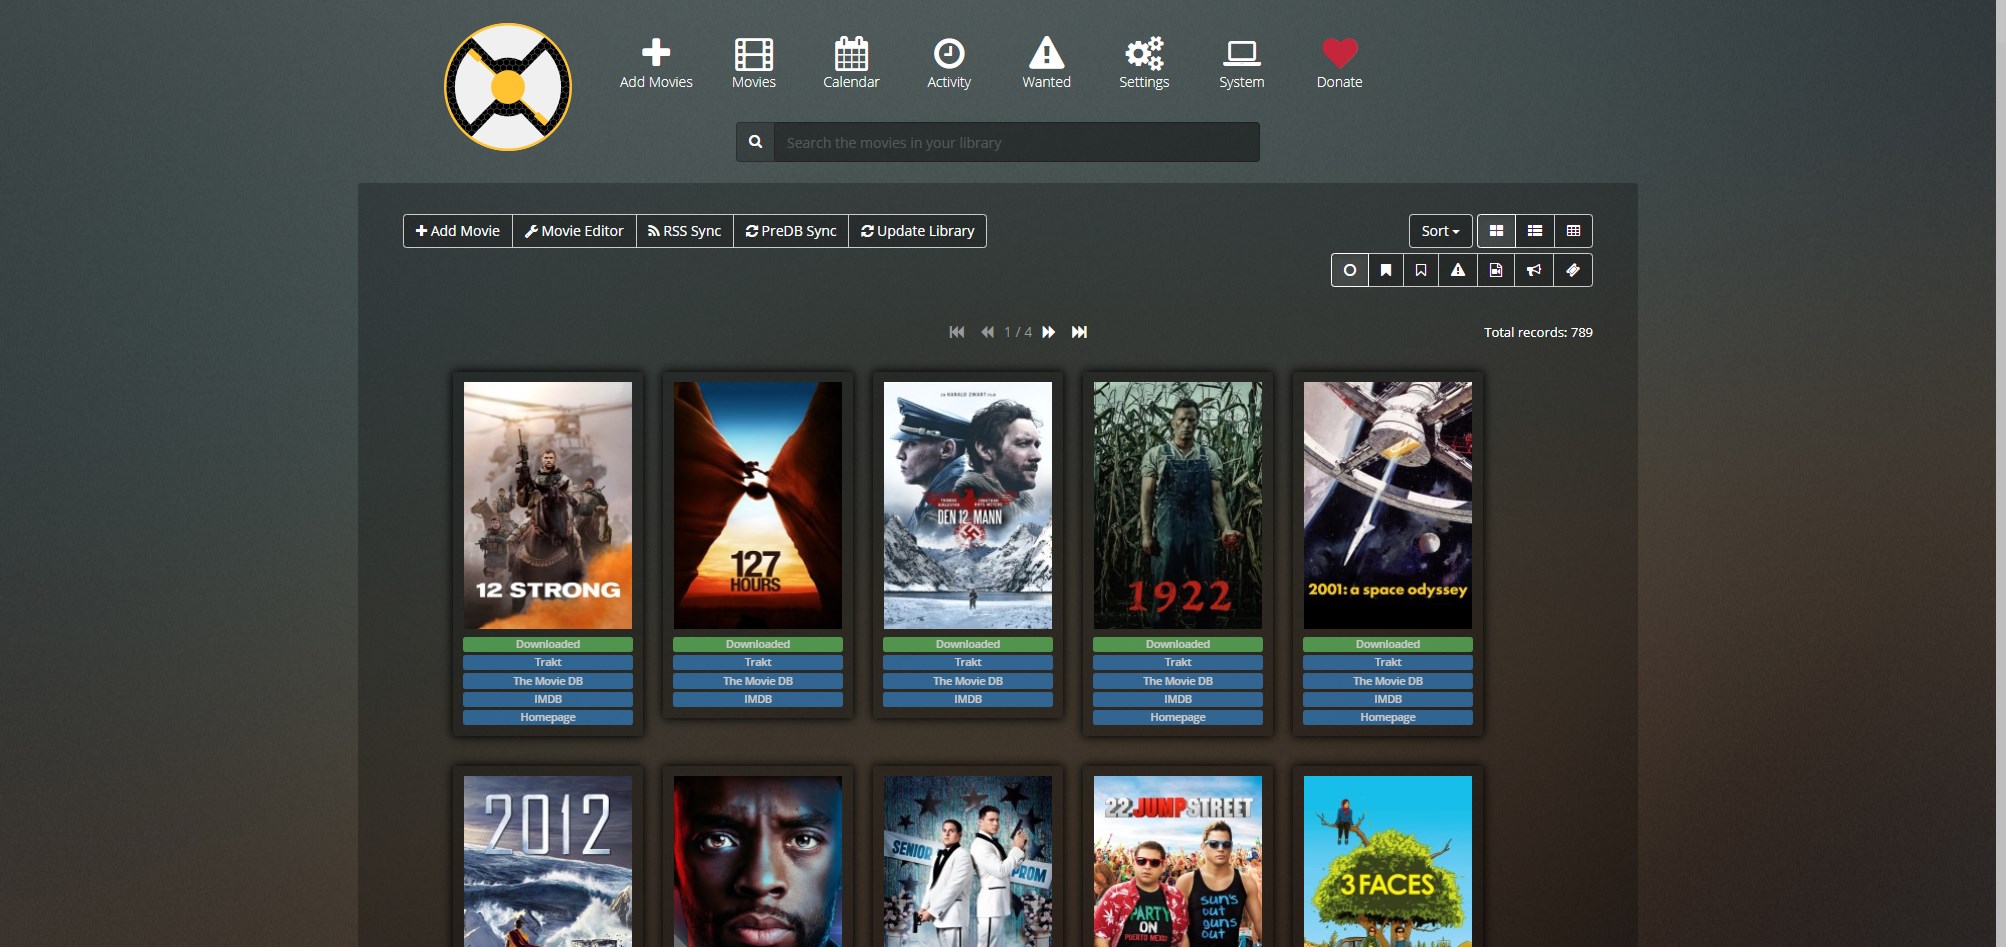
Task: Open the 127 Hours movie poster
Action: (x=757, y=505)
